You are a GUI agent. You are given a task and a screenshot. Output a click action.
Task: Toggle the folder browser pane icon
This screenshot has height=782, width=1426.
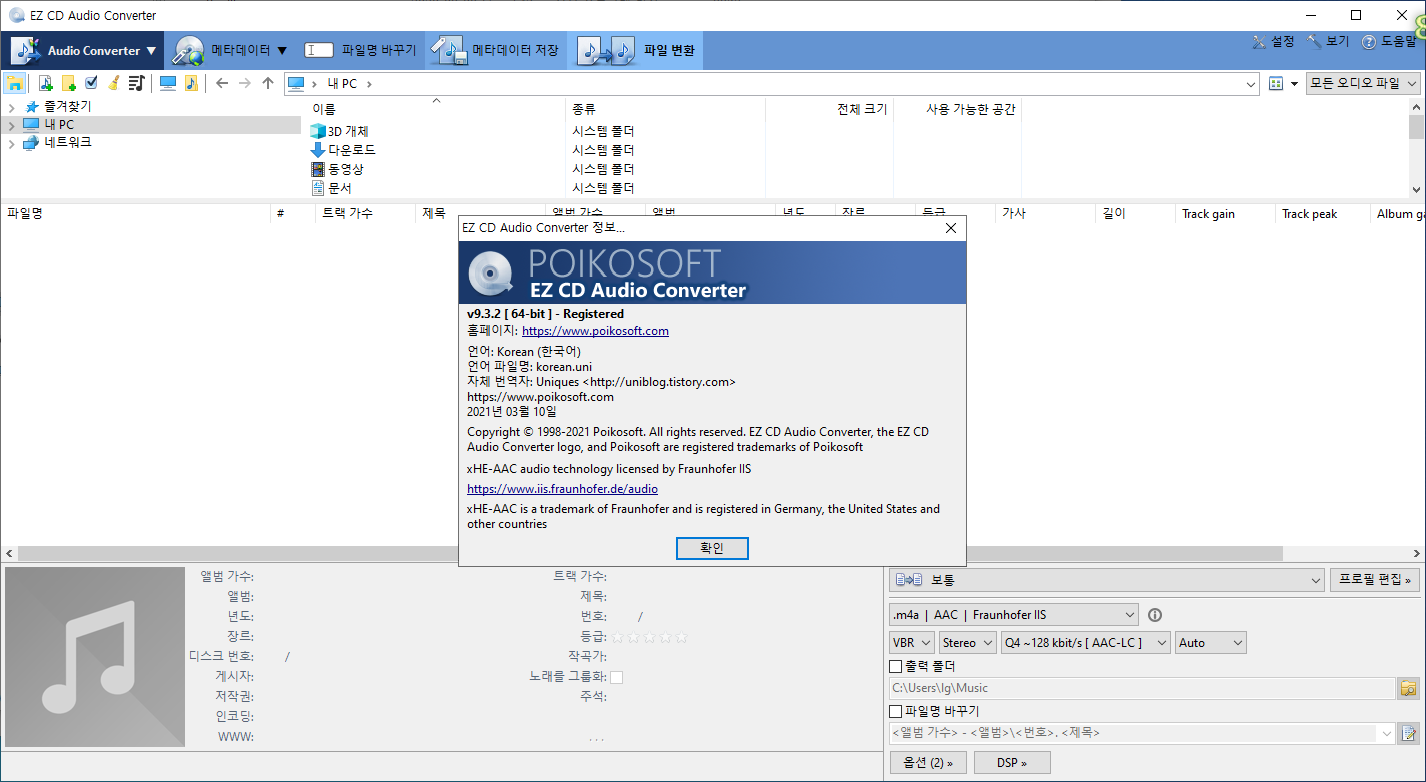[x=15, y=83]
